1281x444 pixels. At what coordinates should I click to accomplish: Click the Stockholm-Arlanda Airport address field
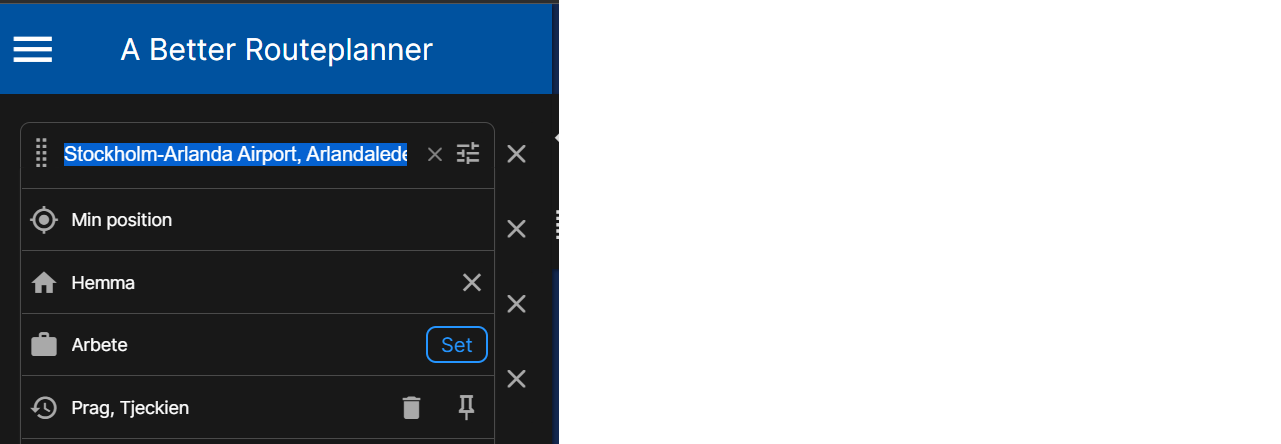[x=235, y=154]
